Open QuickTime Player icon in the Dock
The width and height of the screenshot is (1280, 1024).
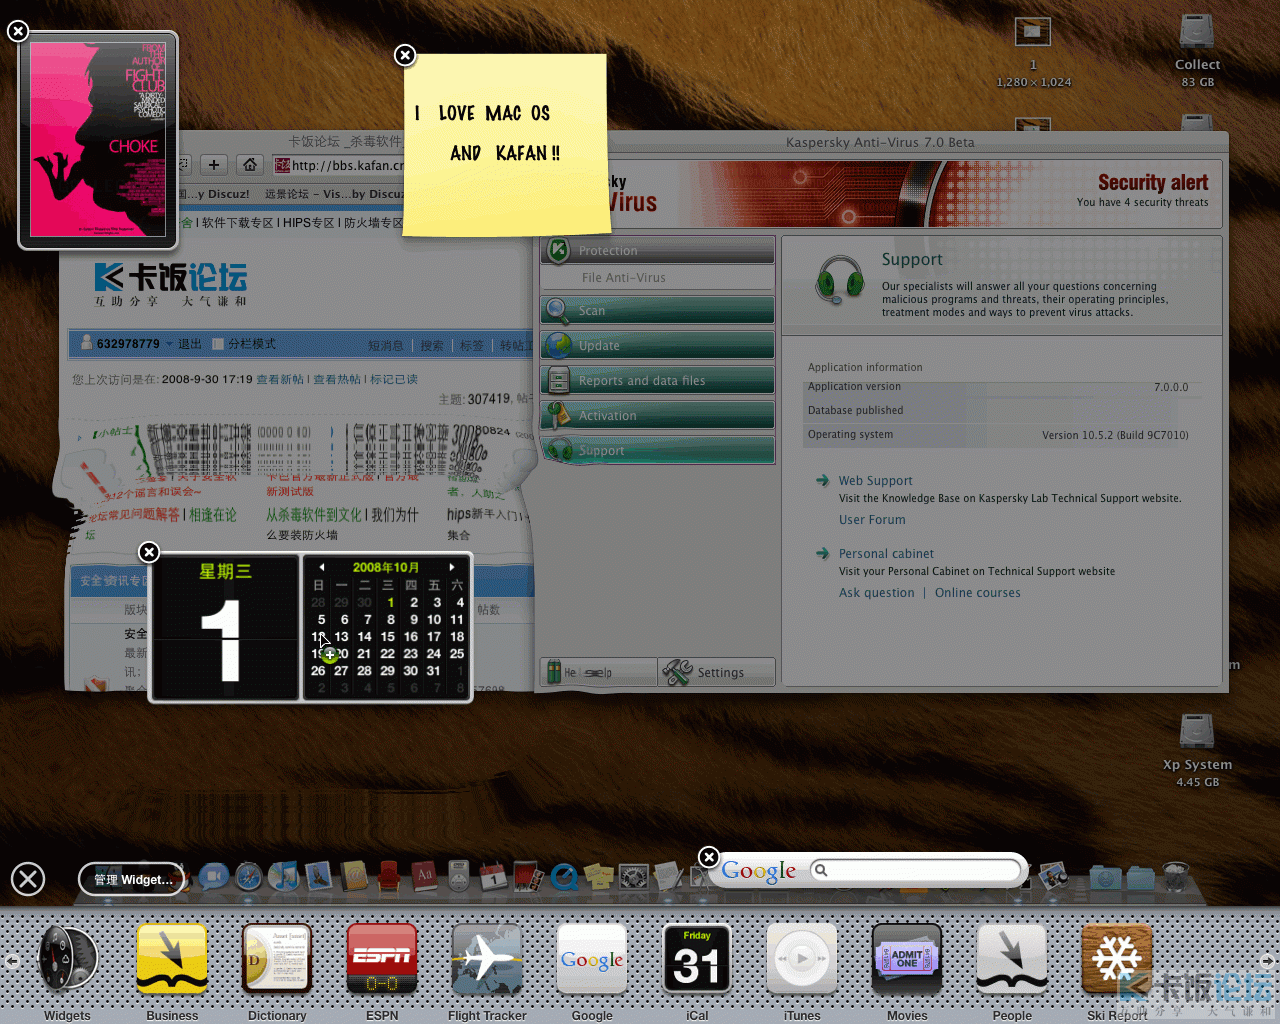click(x=564, y=877)
